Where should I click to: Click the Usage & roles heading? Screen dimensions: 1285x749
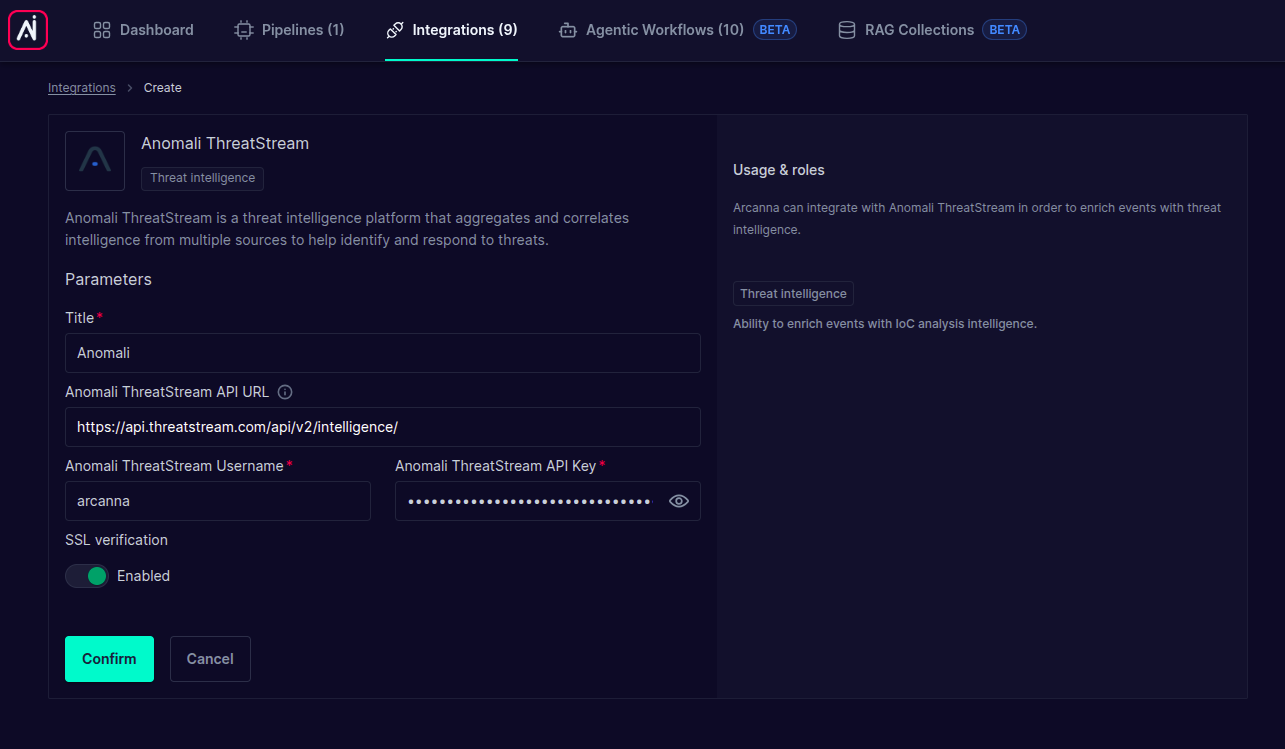pyautogui.click(x=779, y=170)
